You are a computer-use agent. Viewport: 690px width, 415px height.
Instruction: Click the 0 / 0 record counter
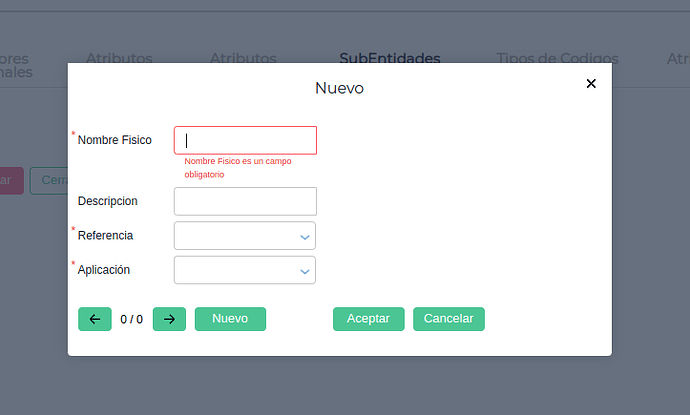coord(132,320)
